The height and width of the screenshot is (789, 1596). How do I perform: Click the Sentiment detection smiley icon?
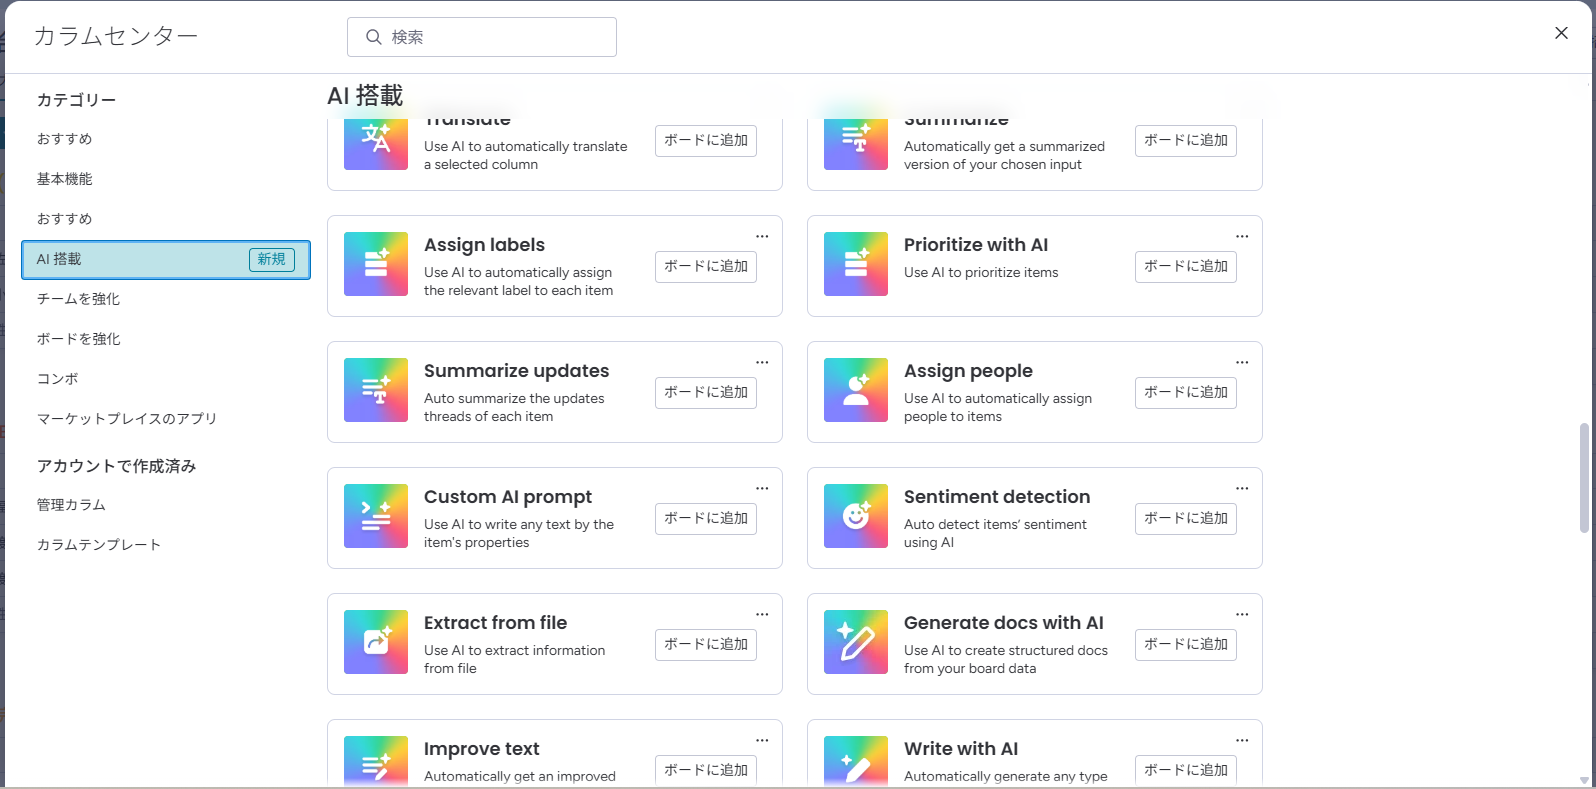[x=856, y=516]
